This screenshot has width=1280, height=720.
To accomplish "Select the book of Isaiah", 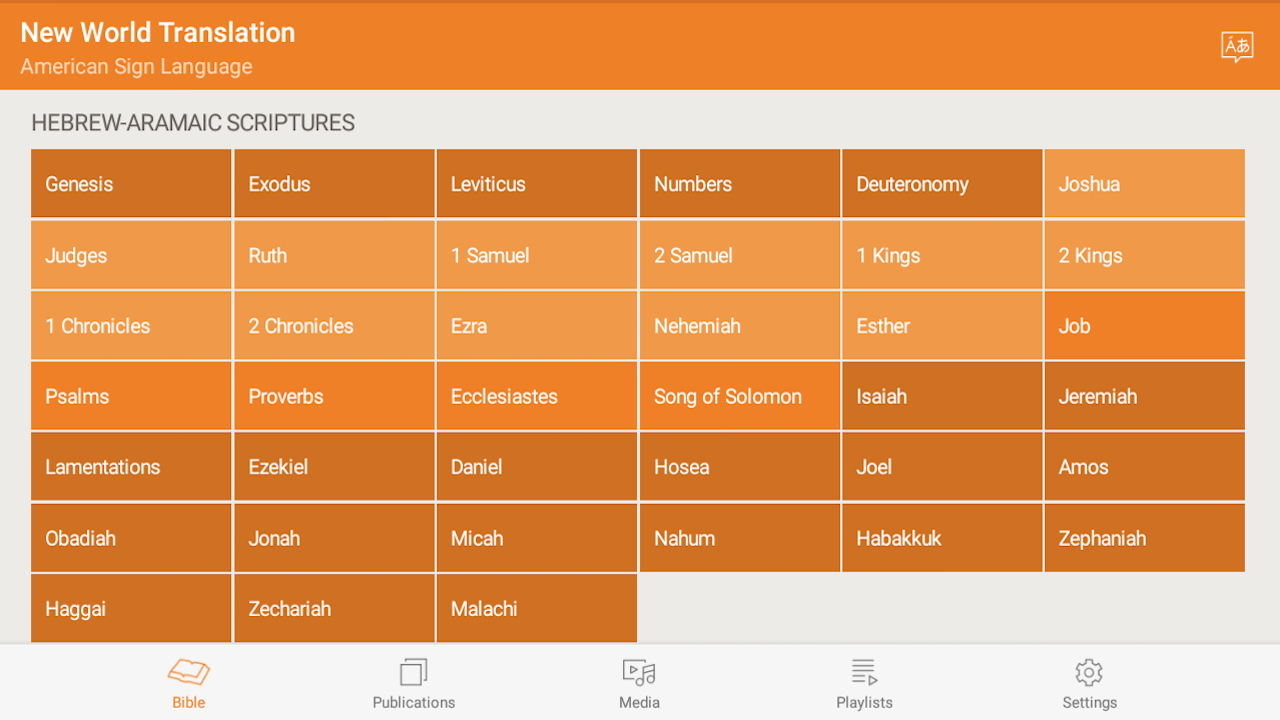I will click(942, 396).
